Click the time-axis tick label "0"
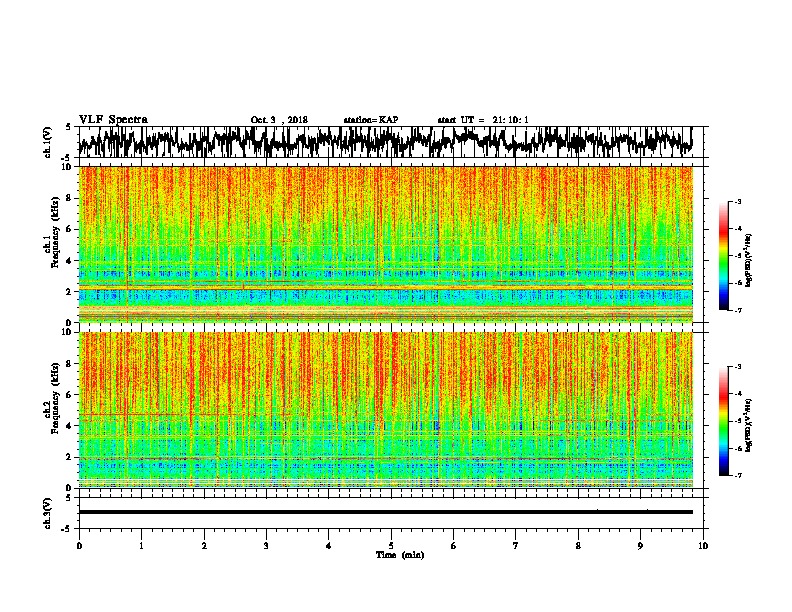 [x=79, y=546]
